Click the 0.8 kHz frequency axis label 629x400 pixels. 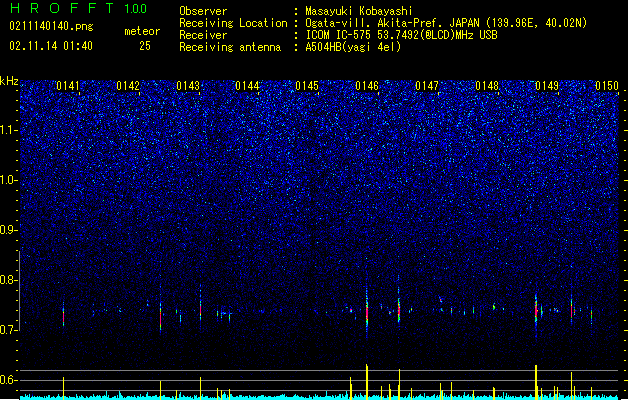[9, 280]
